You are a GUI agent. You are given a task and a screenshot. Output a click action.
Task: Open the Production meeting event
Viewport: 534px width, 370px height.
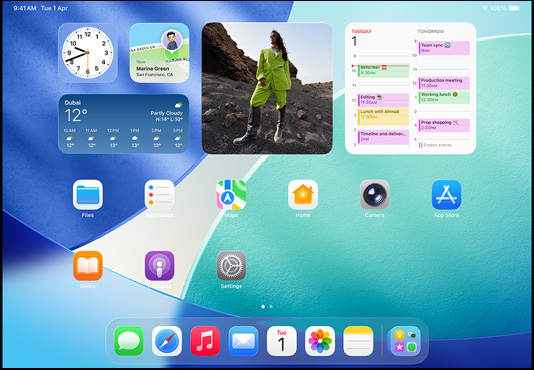(x=444, y=83)
